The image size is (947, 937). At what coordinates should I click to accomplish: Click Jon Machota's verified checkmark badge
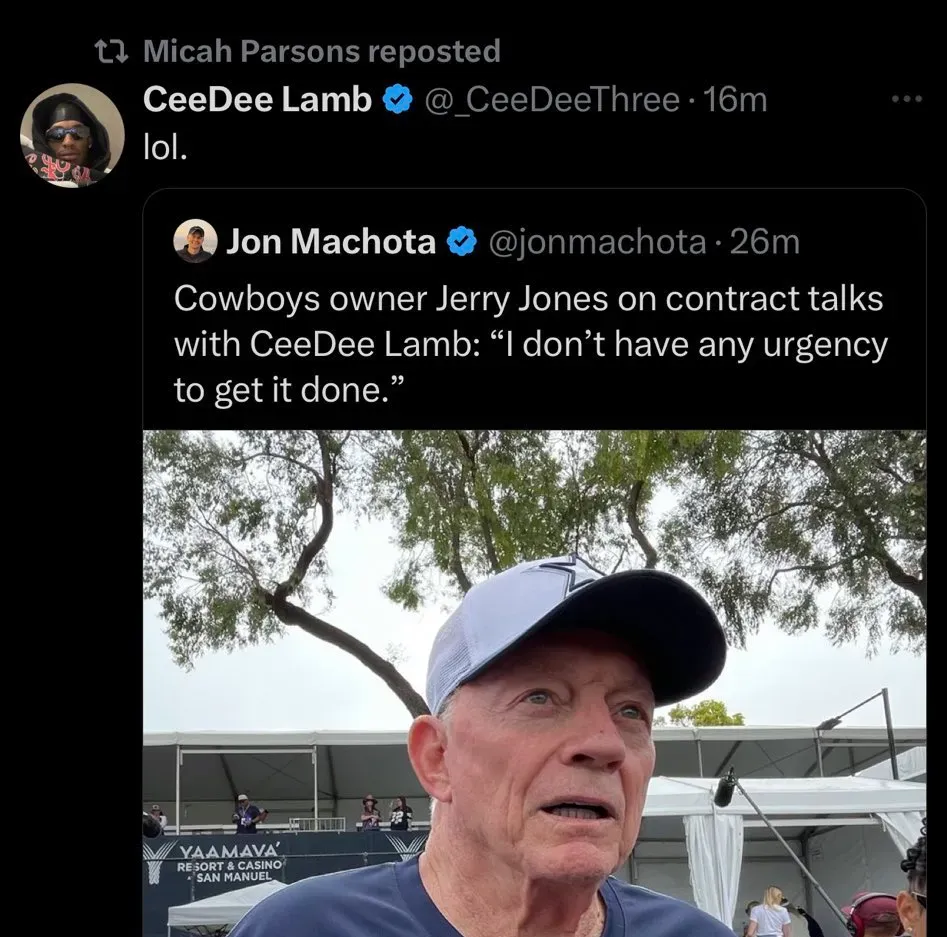[463, 240]
